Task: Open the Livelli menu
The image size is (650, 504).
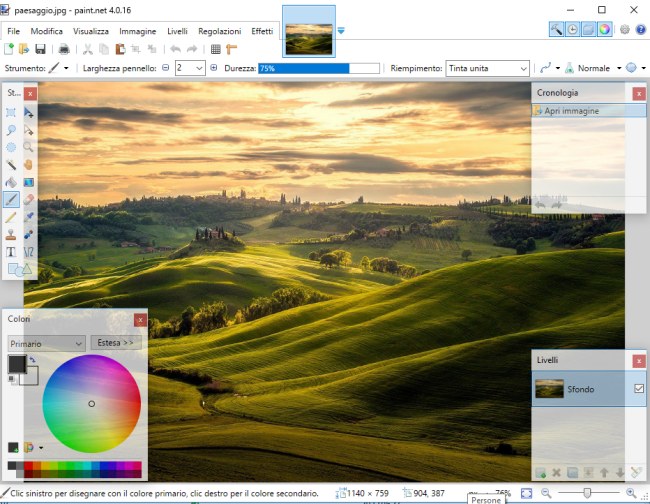Action: point(177,32)
